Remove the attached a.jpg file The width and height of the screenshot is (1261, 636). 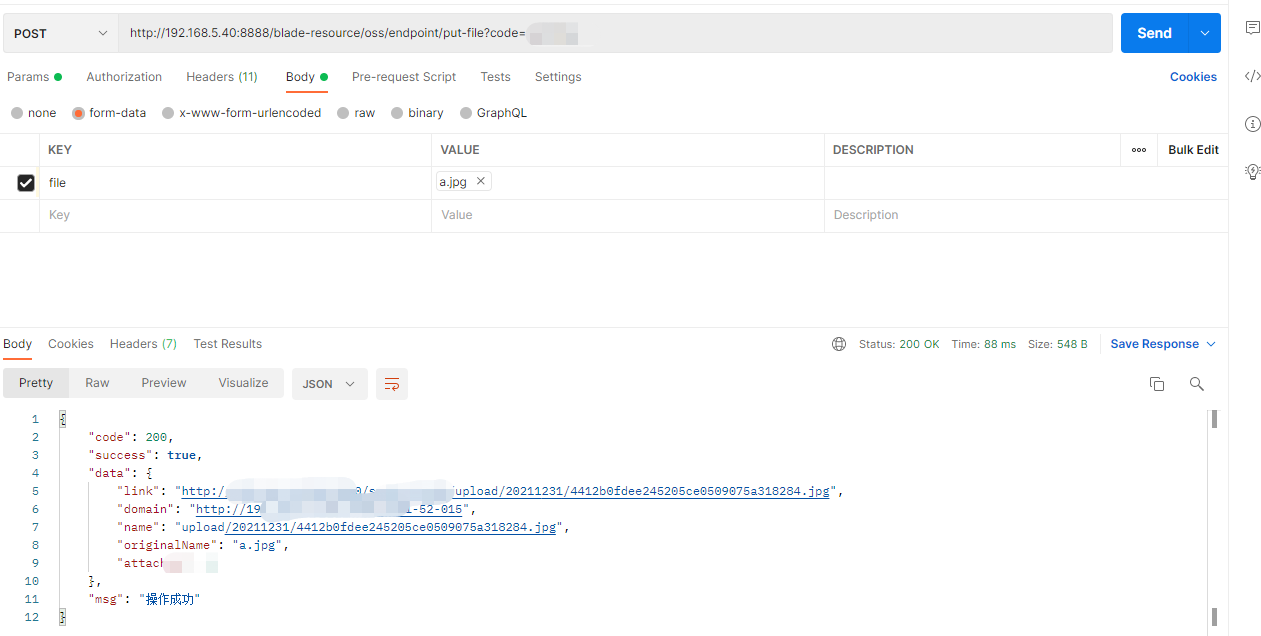[480, 181]
